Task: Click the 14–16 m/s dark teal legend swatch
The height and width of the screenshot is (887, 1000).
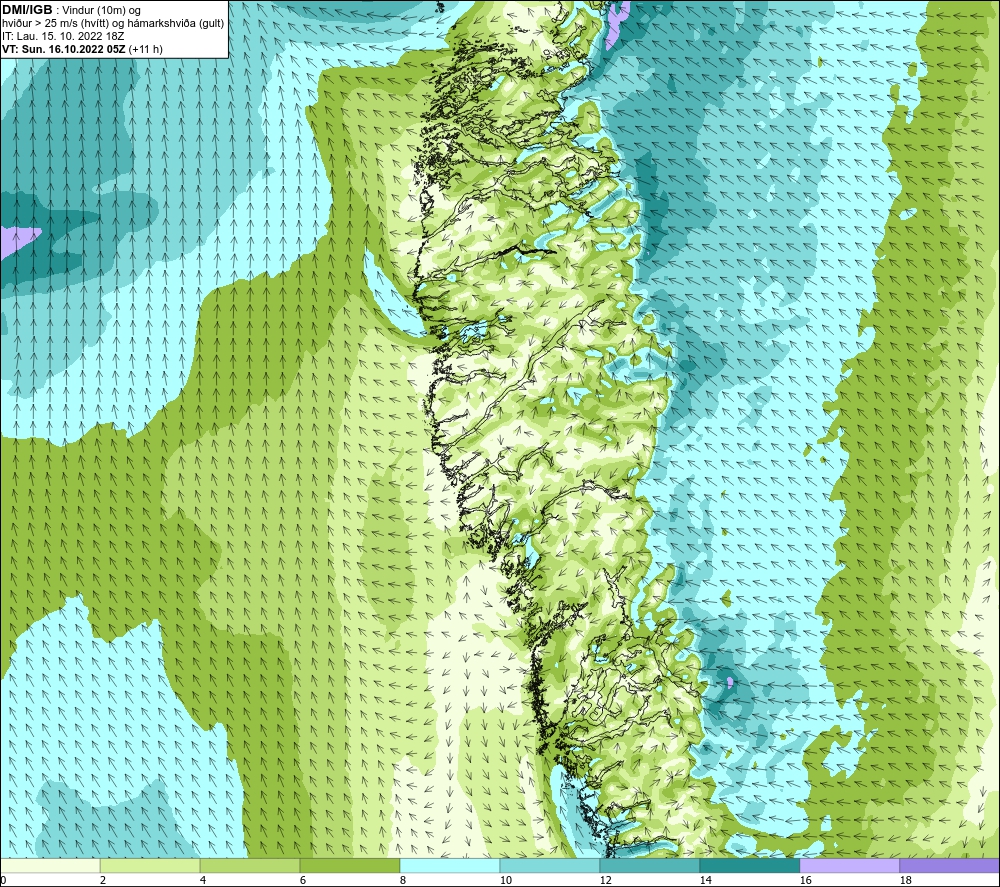Action: pyautogui.click(x=749, y=866)
